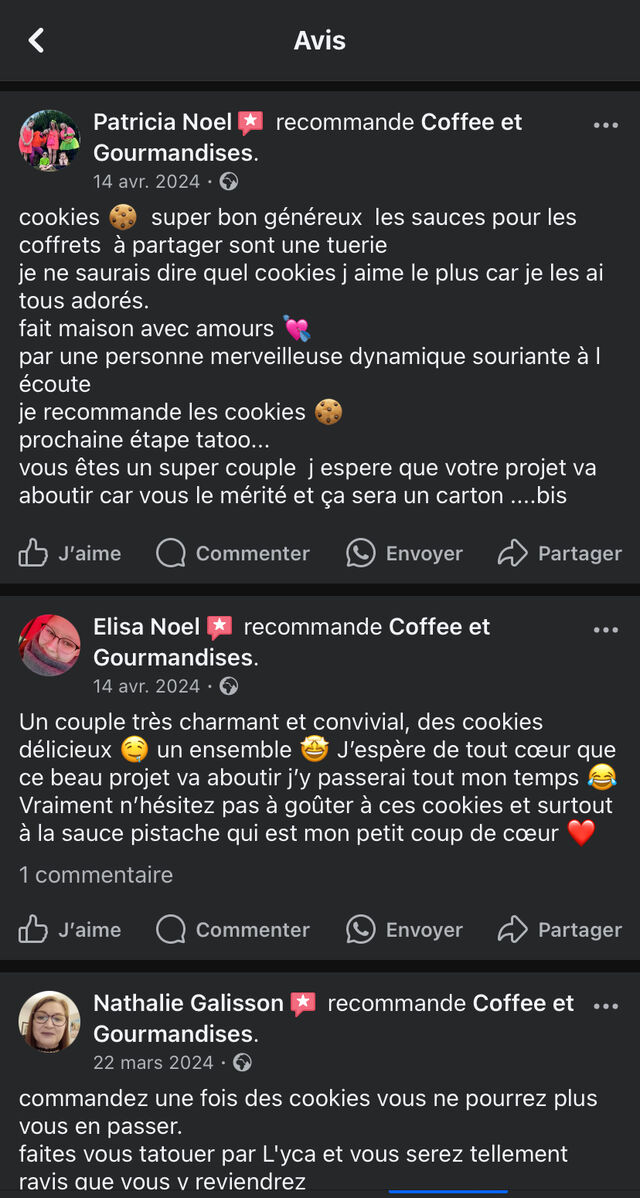Click the globe privacy icon on Nathalie's review
The width and height of the screenshot is (640, 1198).
(x=242, y=1062)
